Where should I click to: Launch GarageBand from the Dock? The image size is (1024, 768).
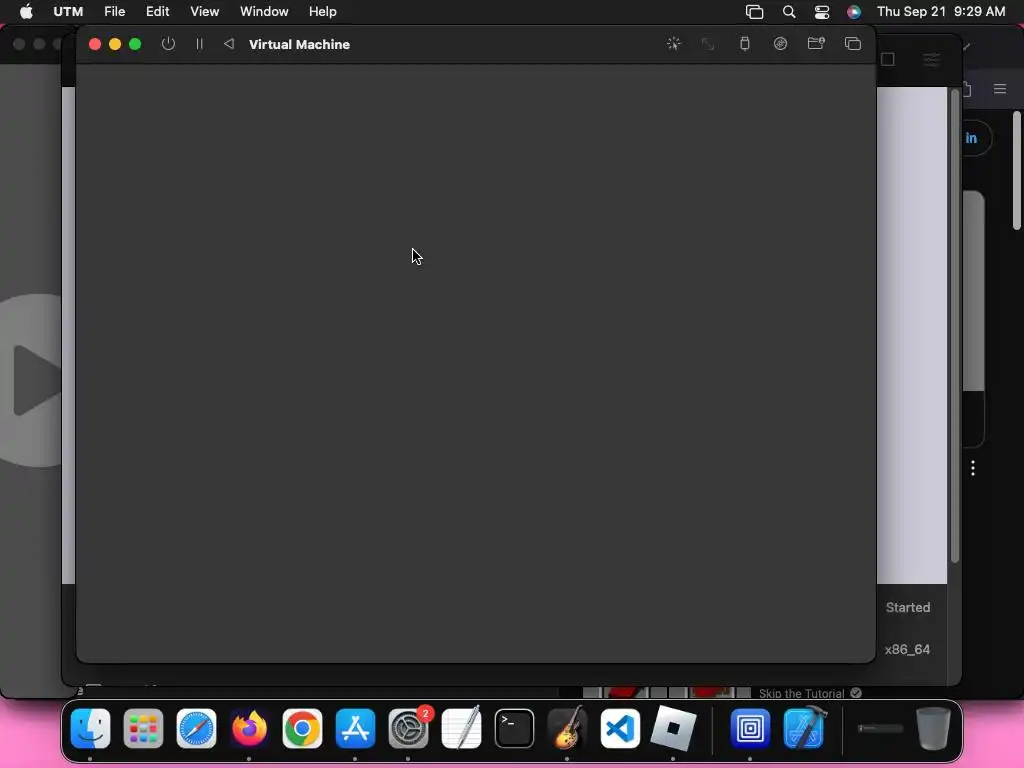pyautogui.click(x=567, y=728)
